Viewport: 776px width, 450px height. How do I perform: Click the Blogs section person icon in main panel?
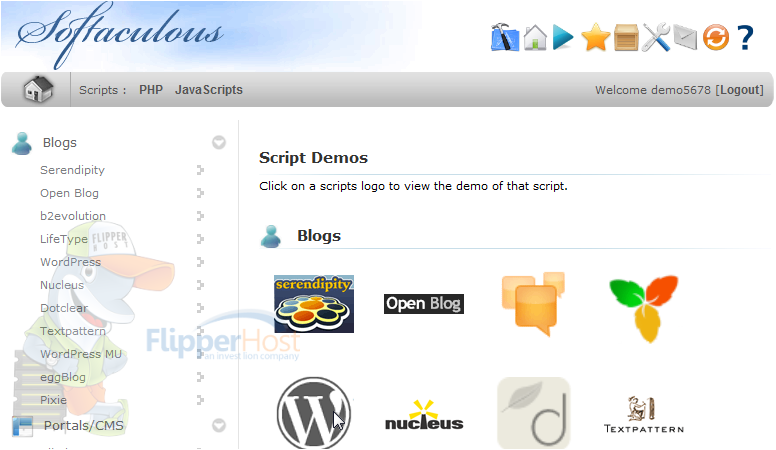coord(271,236)
